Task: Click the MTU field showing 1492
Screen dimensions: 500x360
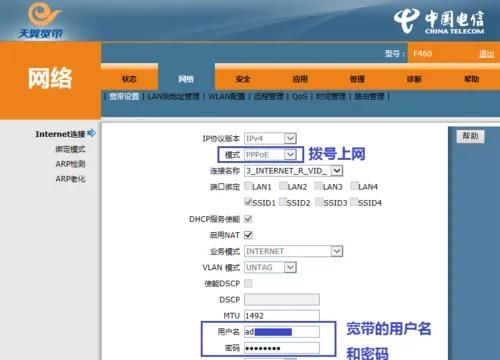Action: (282, 315)
